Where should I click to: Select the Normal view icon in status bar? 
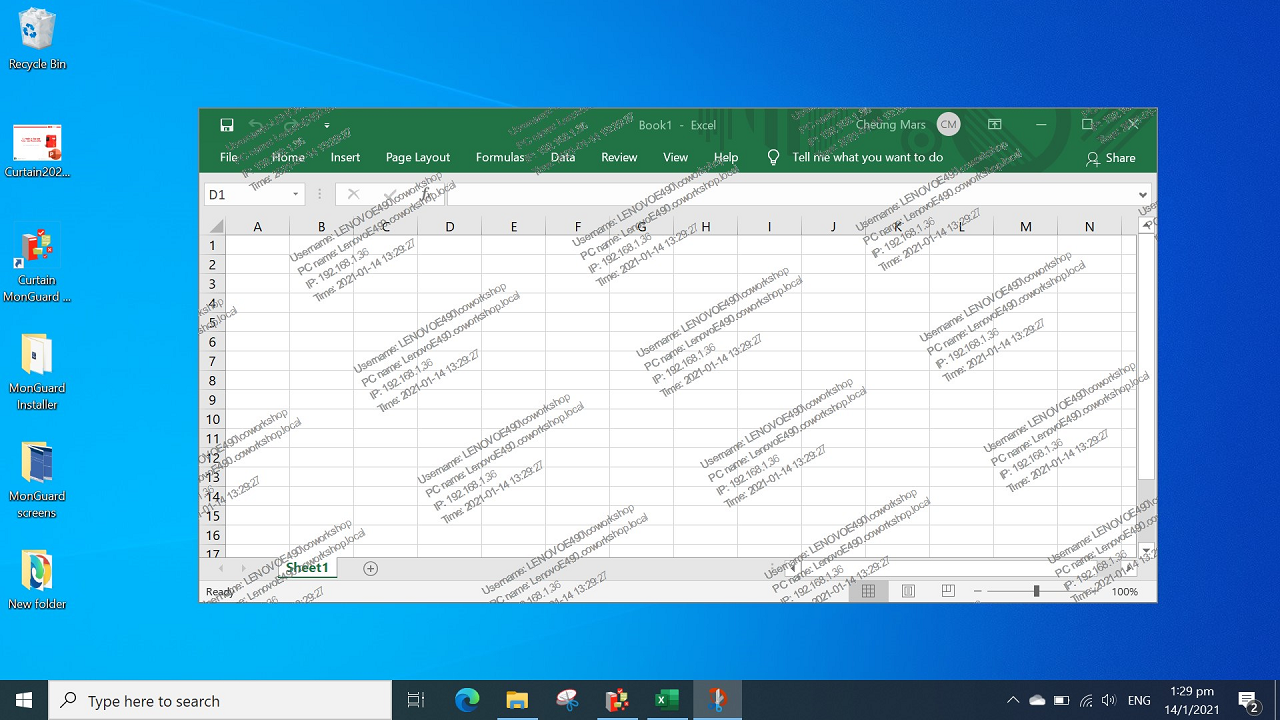(868, 591)
